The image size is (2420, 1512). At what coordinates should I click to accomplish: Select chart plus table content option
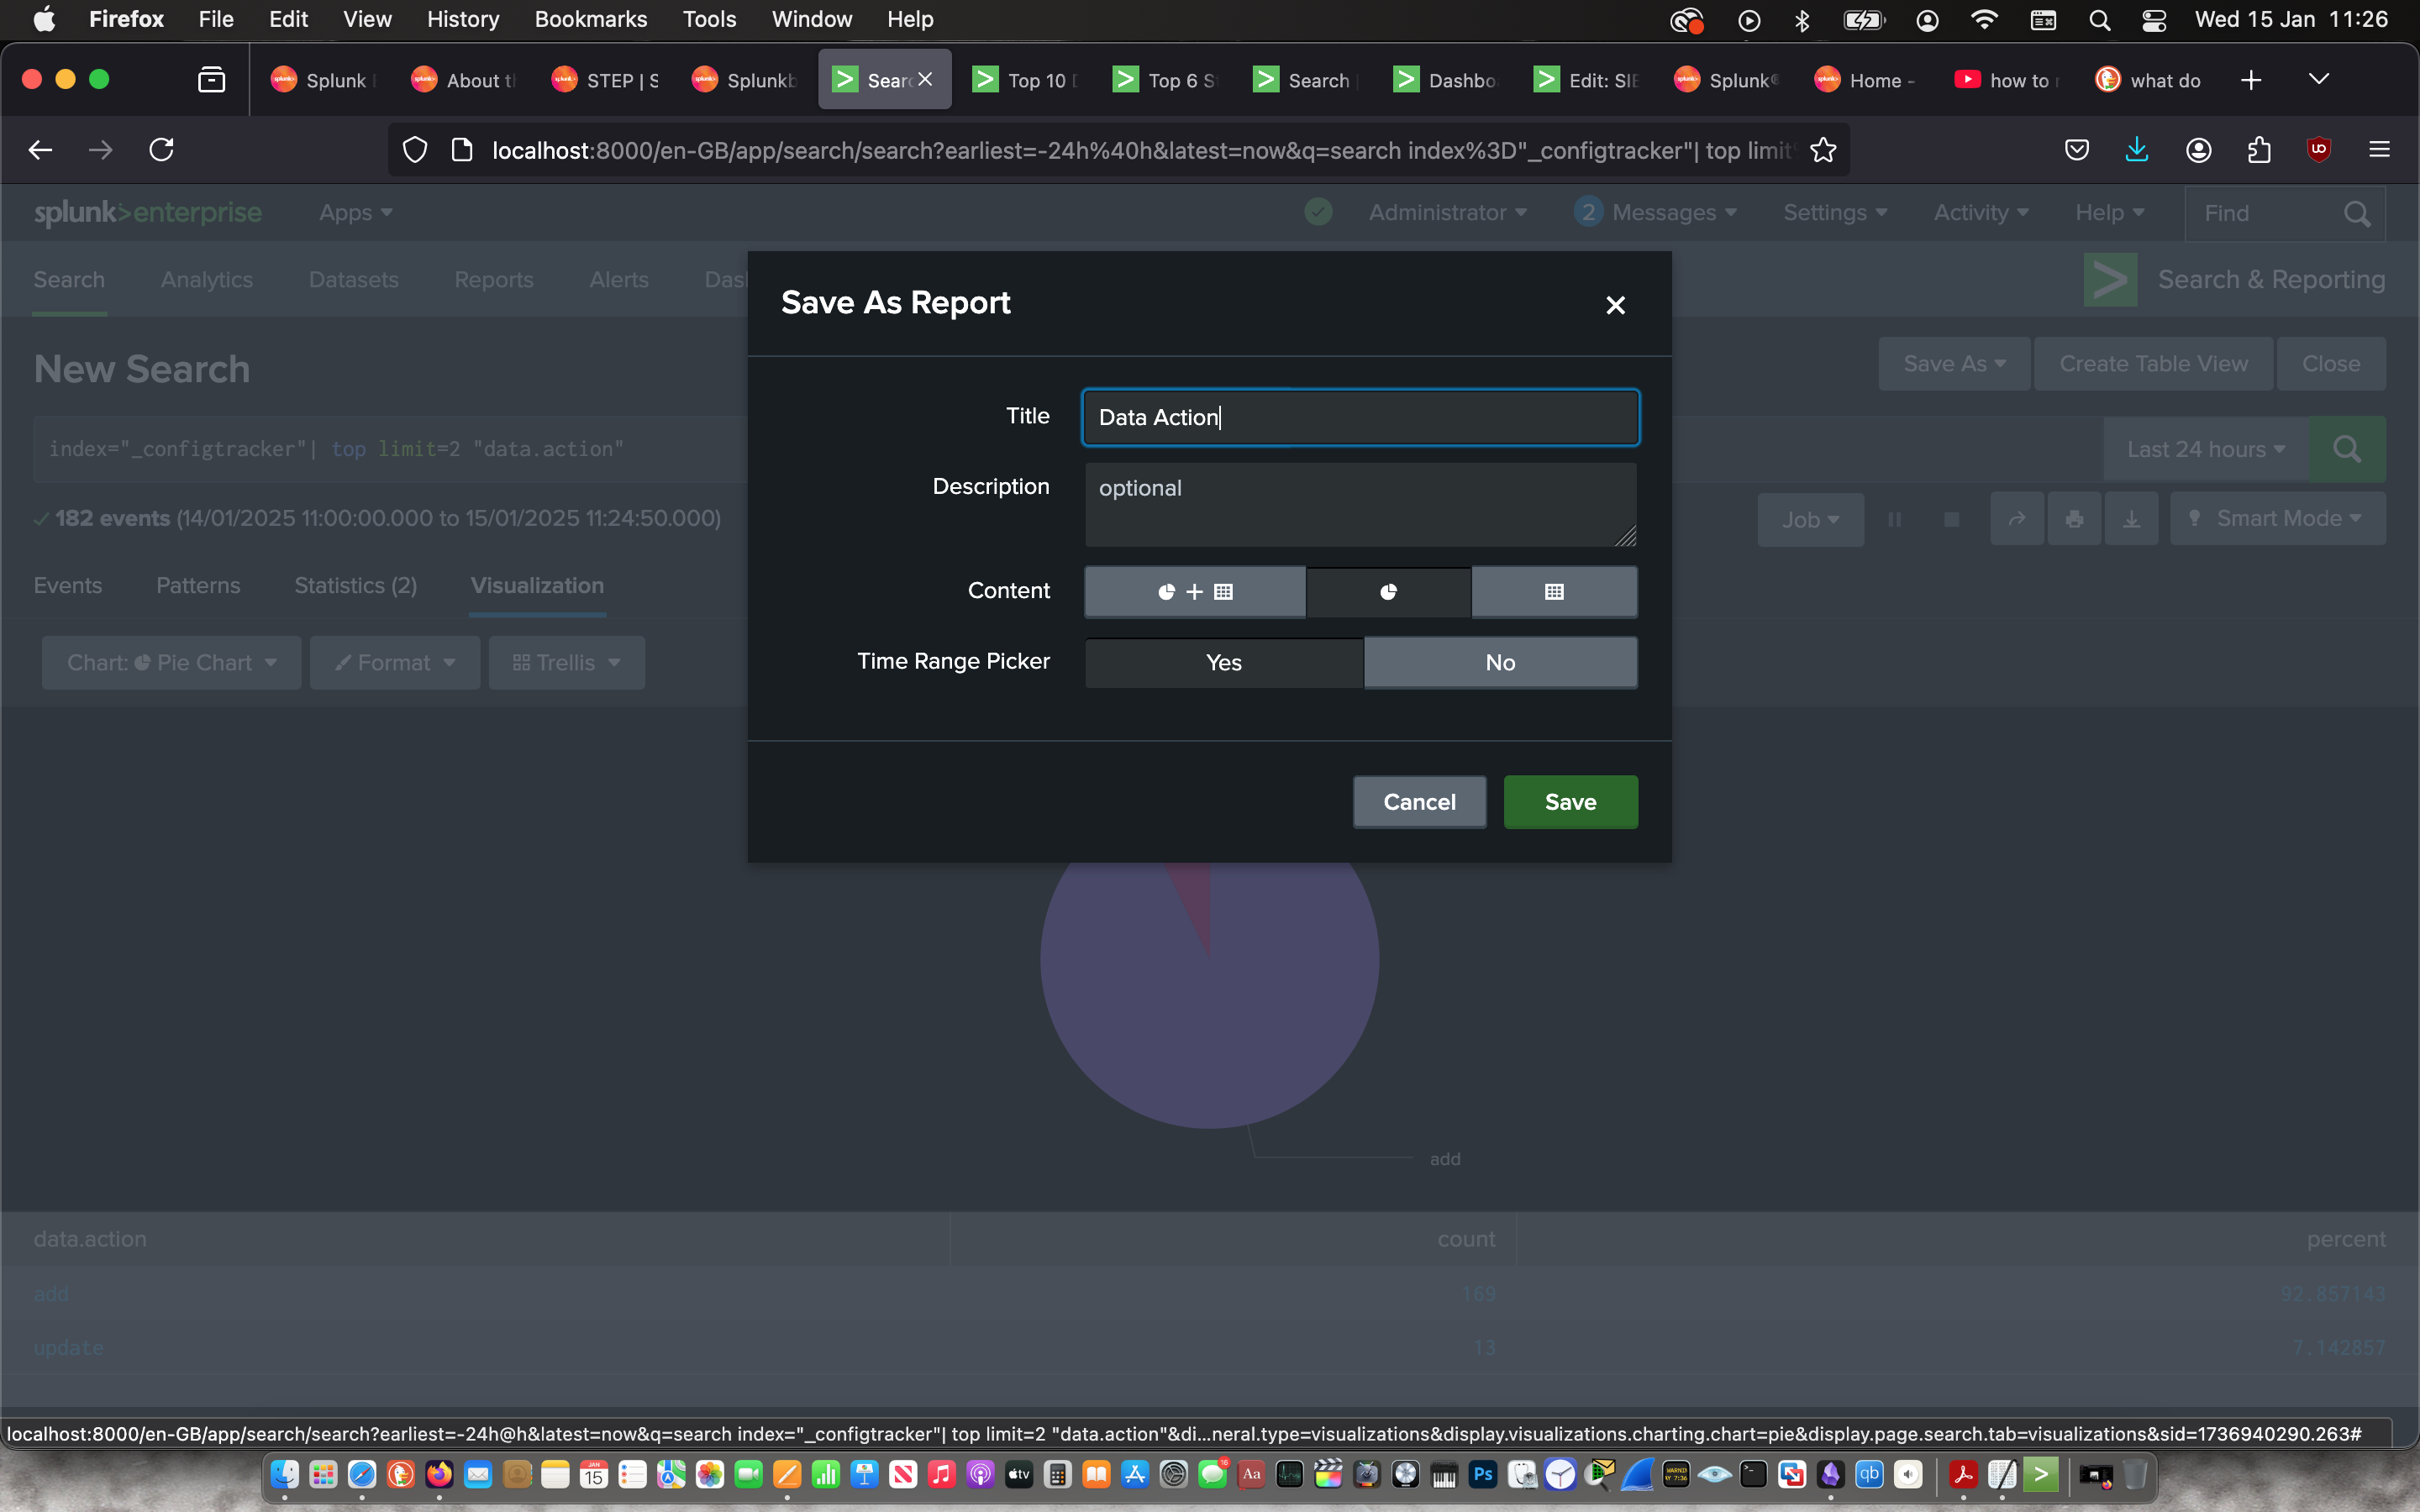tap(1194, 592)
